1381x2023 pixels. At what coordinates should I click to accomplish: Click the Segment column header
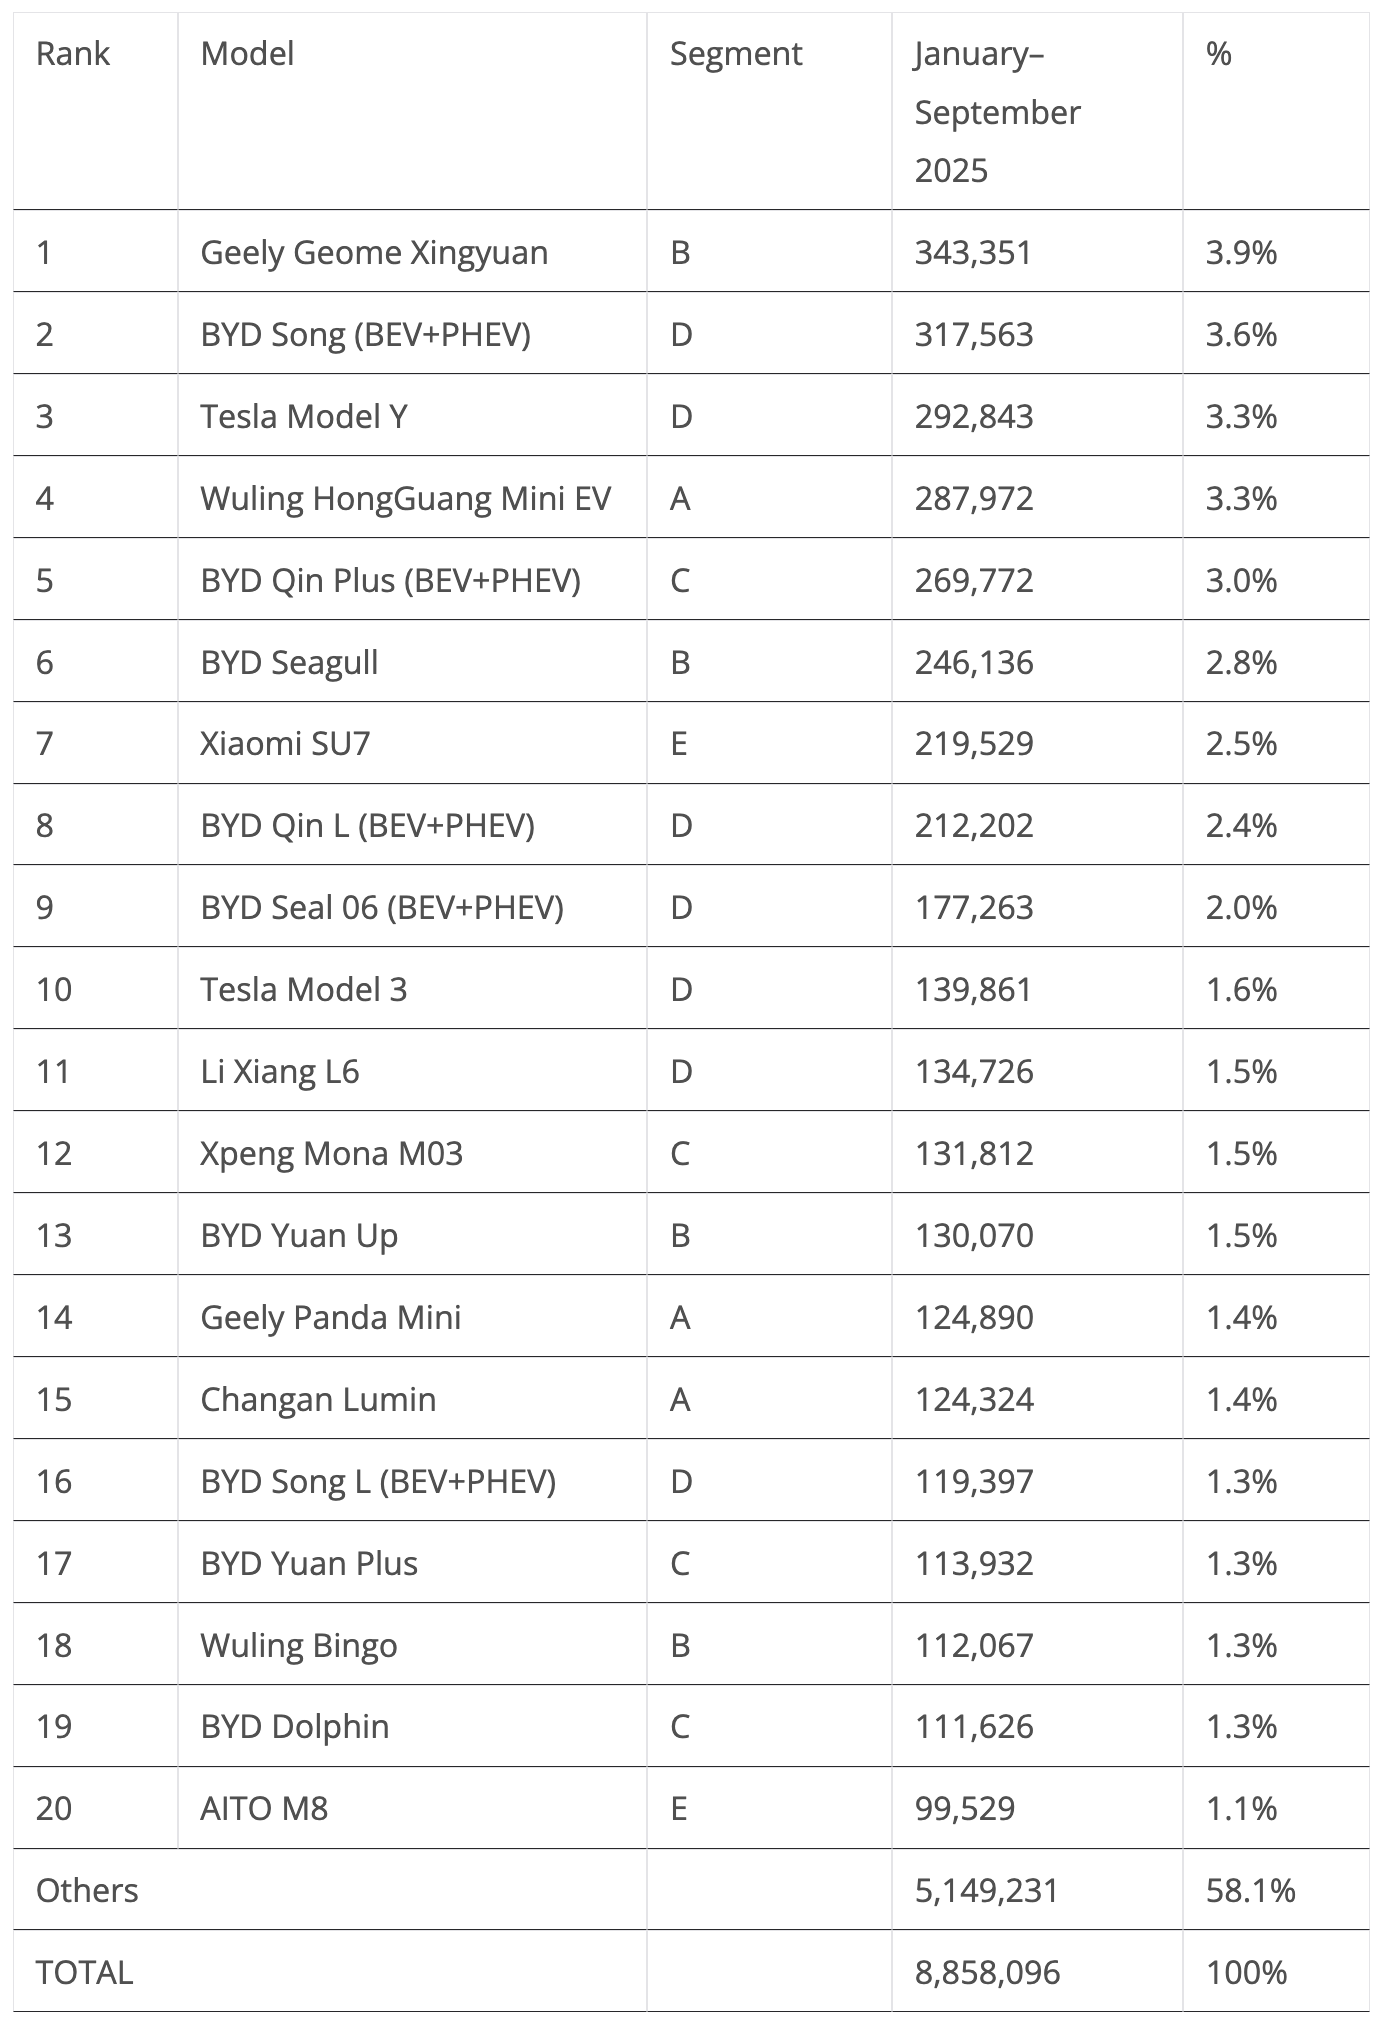coord(735,54)
